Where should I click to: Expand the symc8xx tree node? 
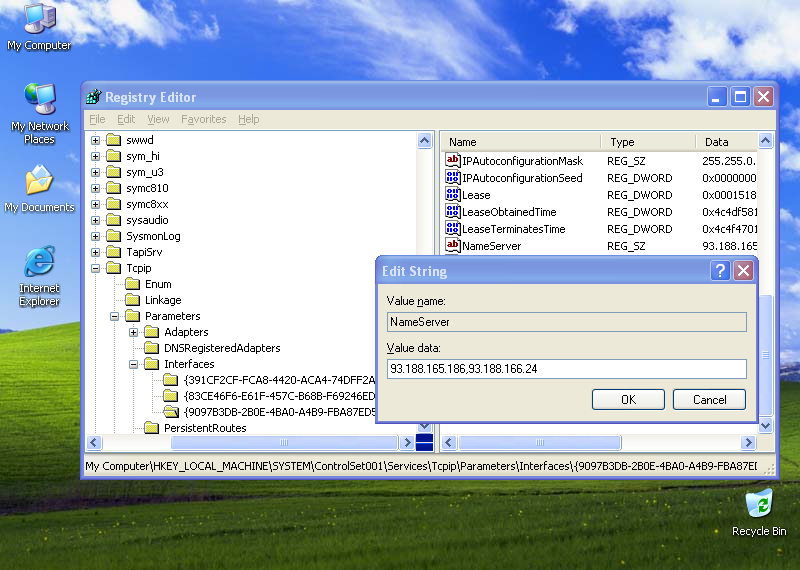tap(95, 204)
